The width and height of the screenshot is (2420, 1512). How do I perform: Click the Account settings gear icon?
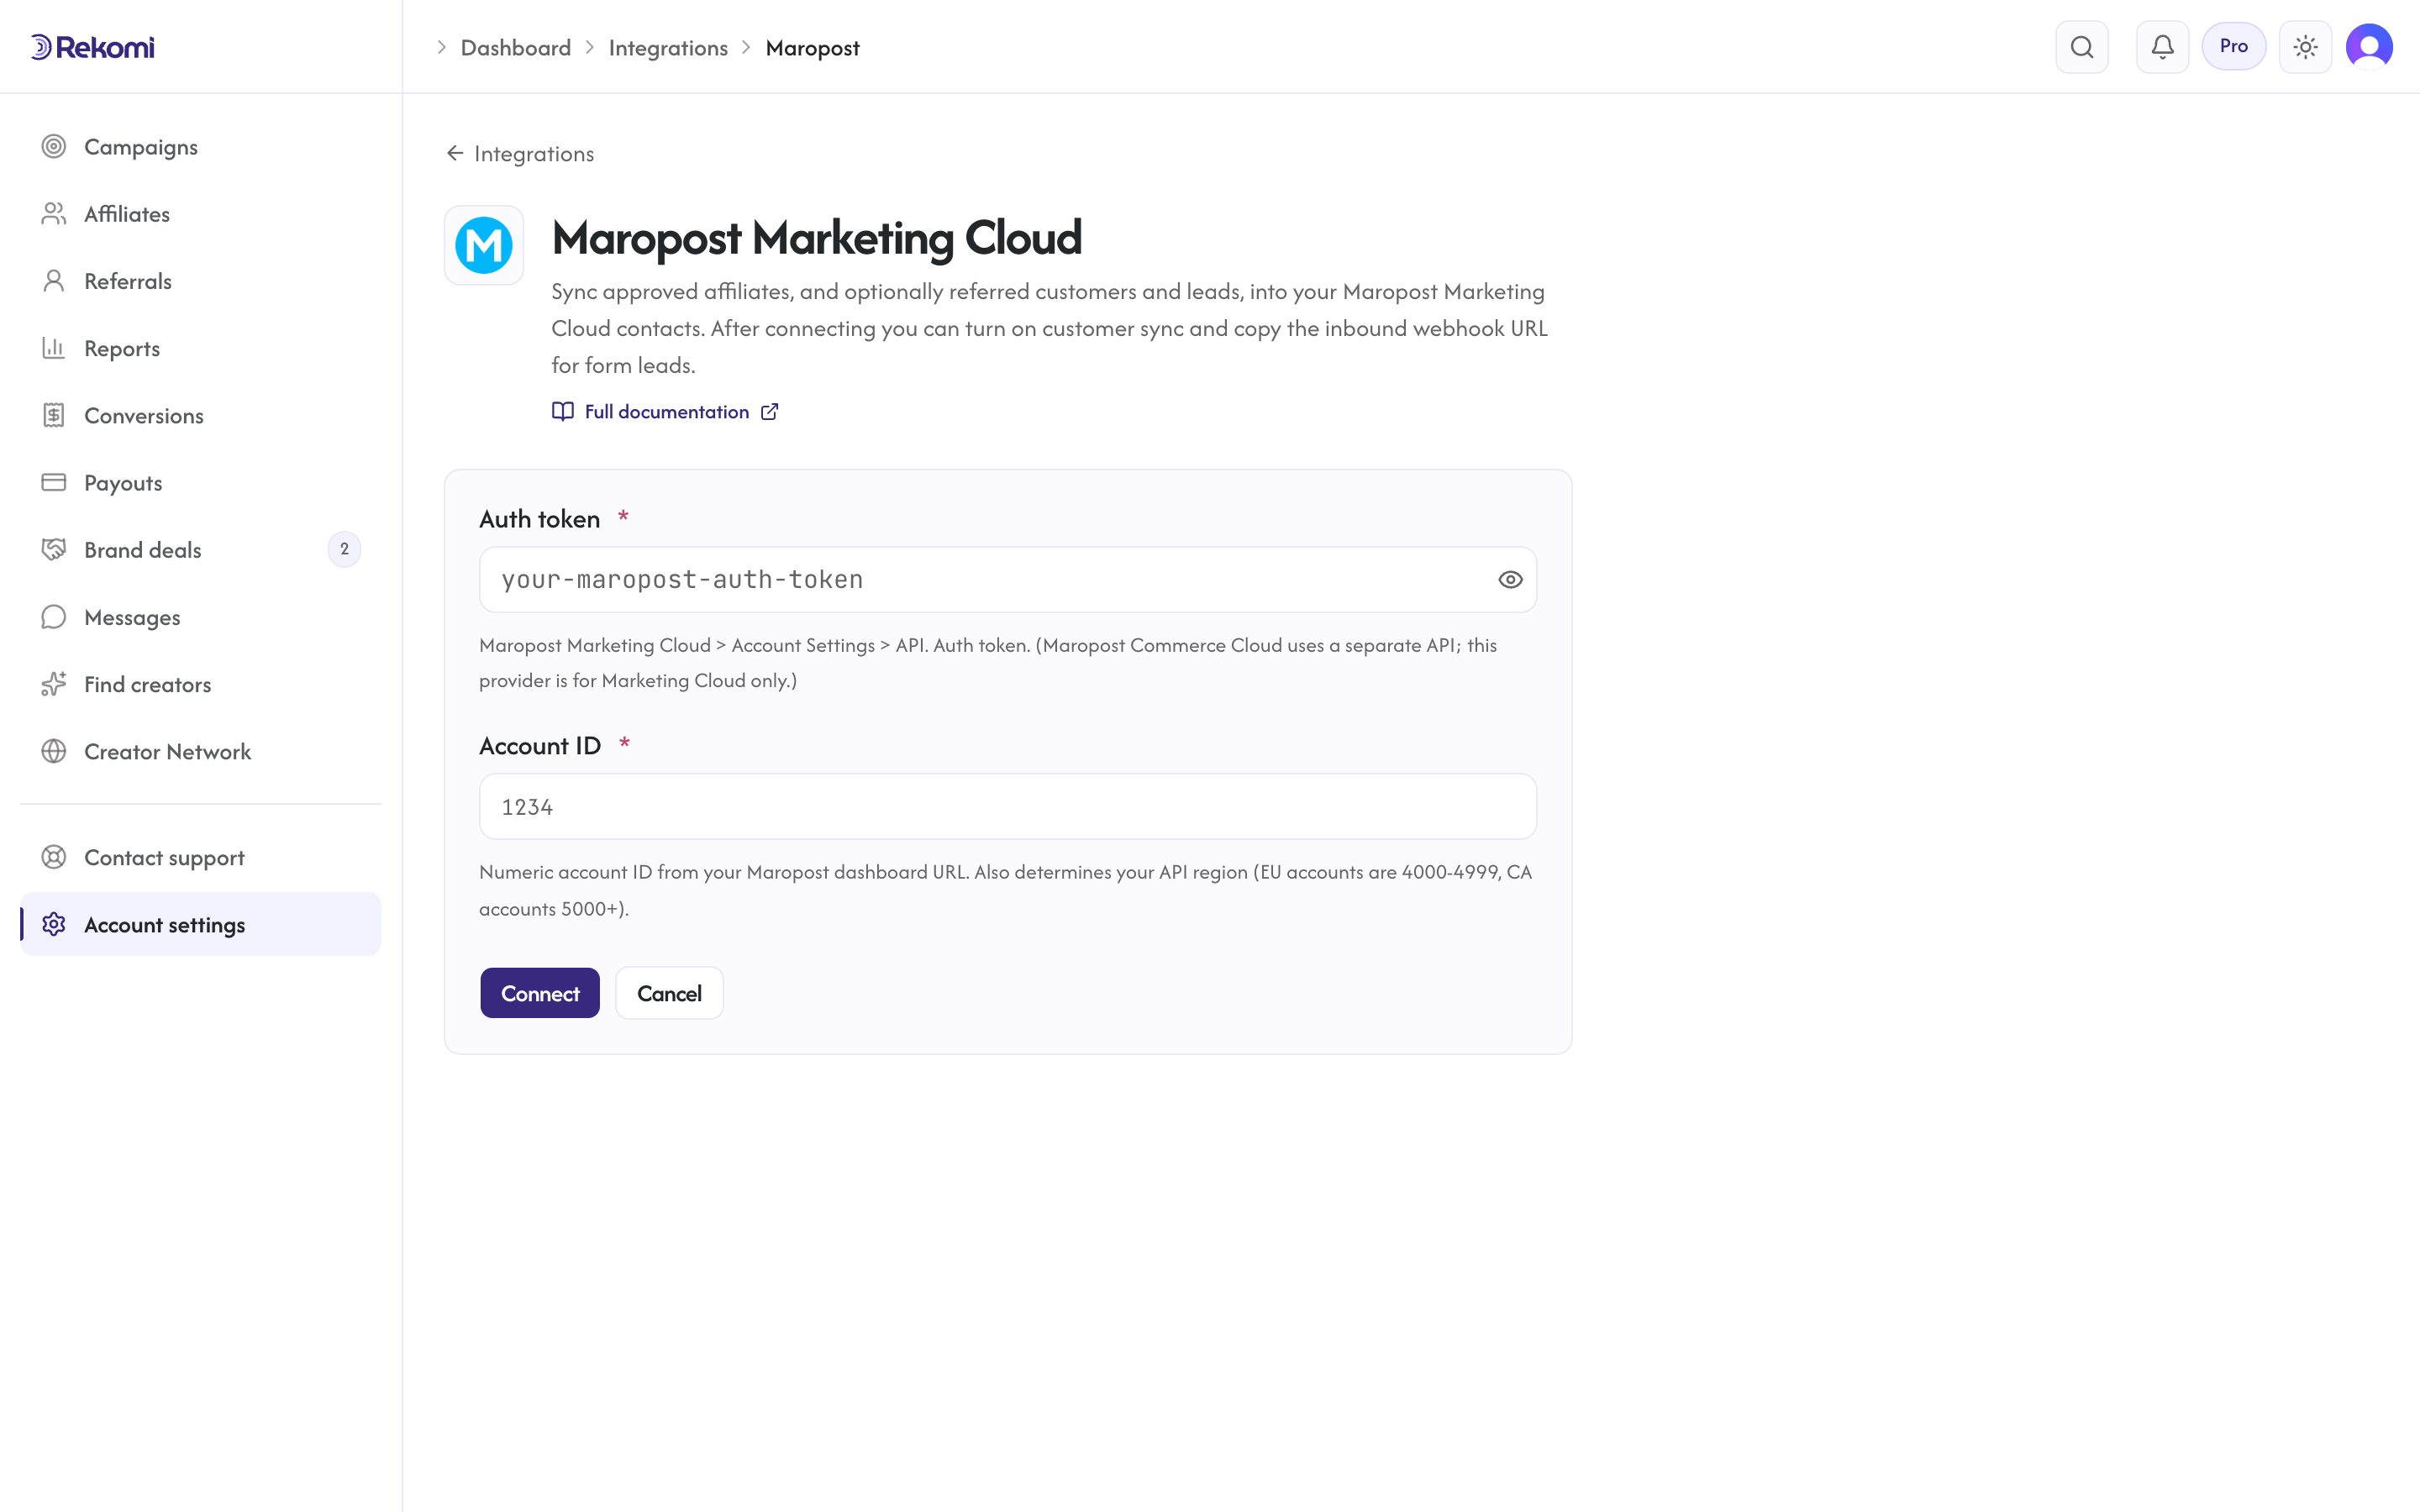54,924
